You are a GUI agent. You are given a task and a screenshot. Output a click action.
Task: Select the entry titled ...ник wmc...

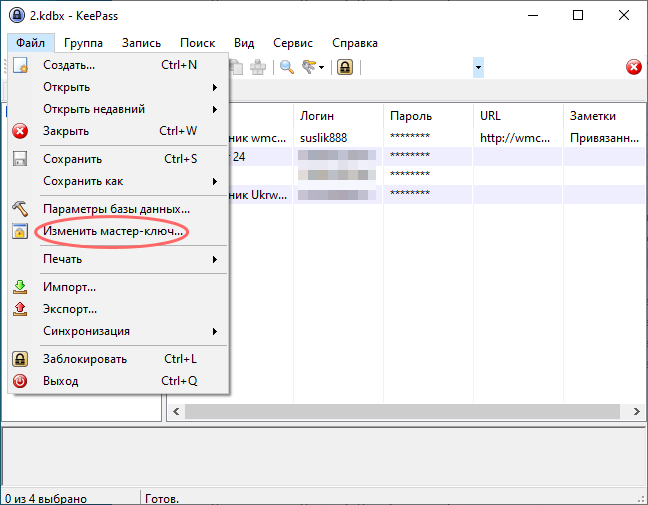coord(437,138)
